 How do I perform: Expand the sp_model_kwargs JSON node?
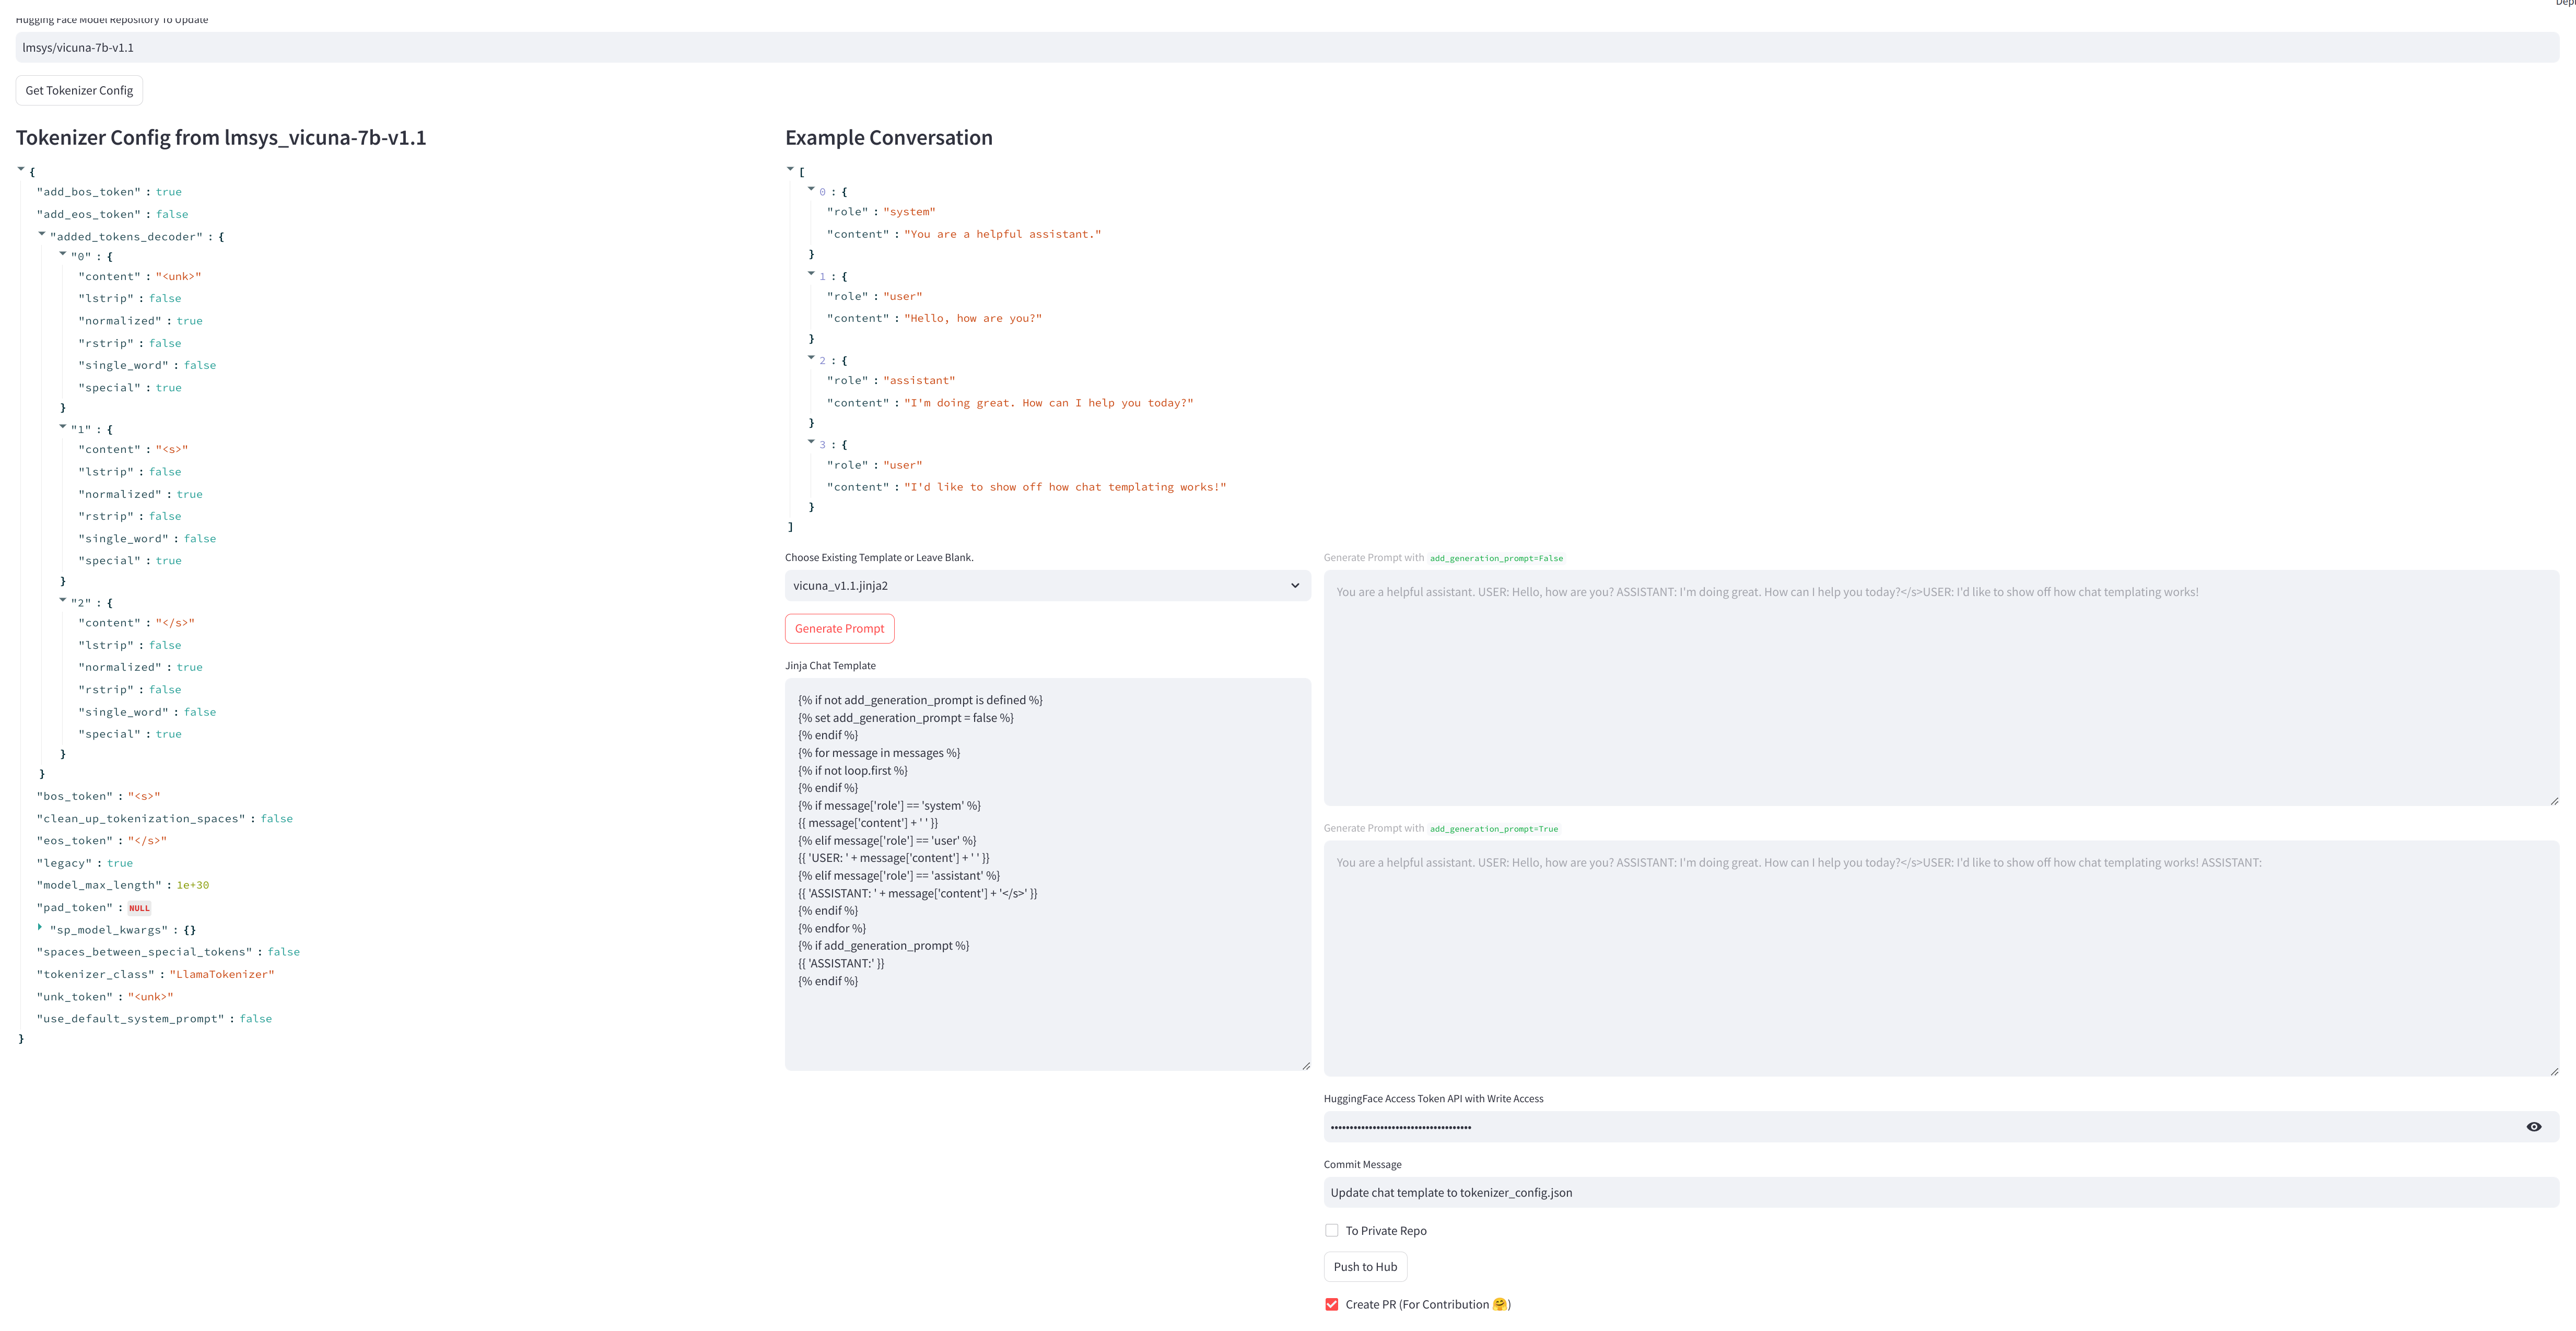[40, 927]
